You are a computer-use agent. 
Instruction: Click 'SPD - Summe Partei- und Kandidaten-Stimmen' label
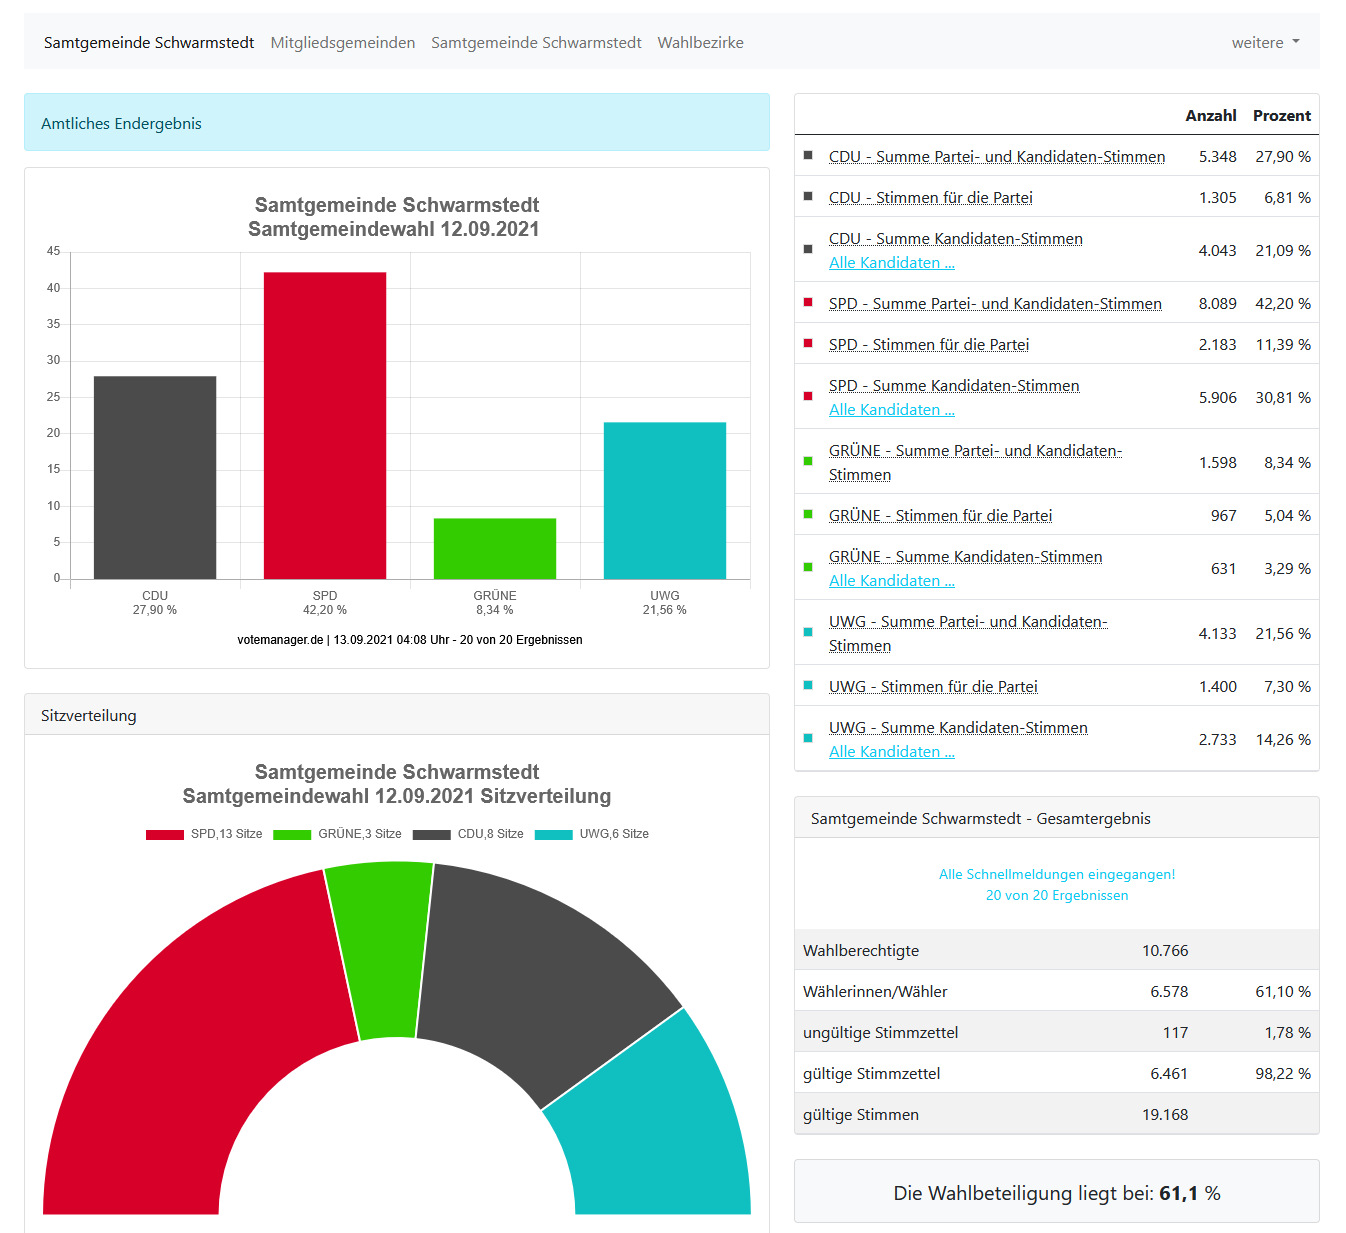(995, 304)
